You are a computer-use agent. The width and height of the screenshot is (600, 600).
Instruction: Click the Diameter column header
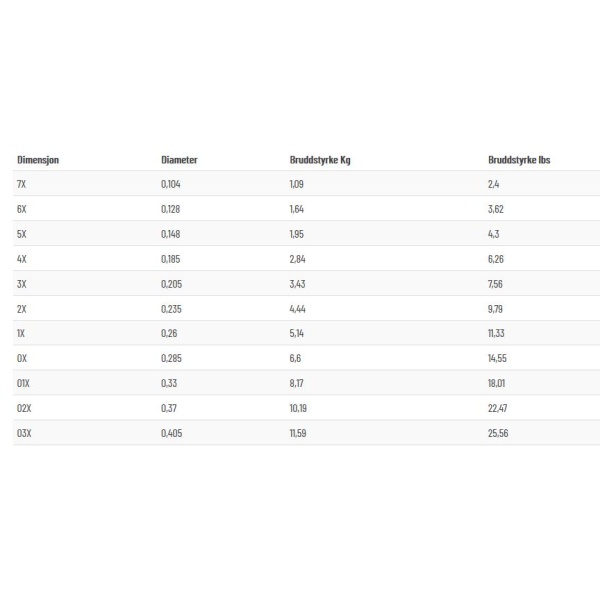(x=179, y=160)
